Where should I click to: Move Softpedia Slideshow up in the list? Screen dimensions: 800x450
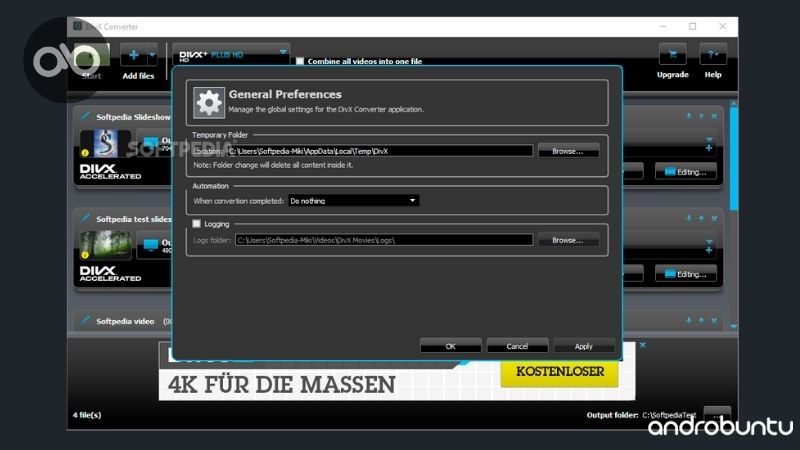pyautogui.click(x=701, y=116)
